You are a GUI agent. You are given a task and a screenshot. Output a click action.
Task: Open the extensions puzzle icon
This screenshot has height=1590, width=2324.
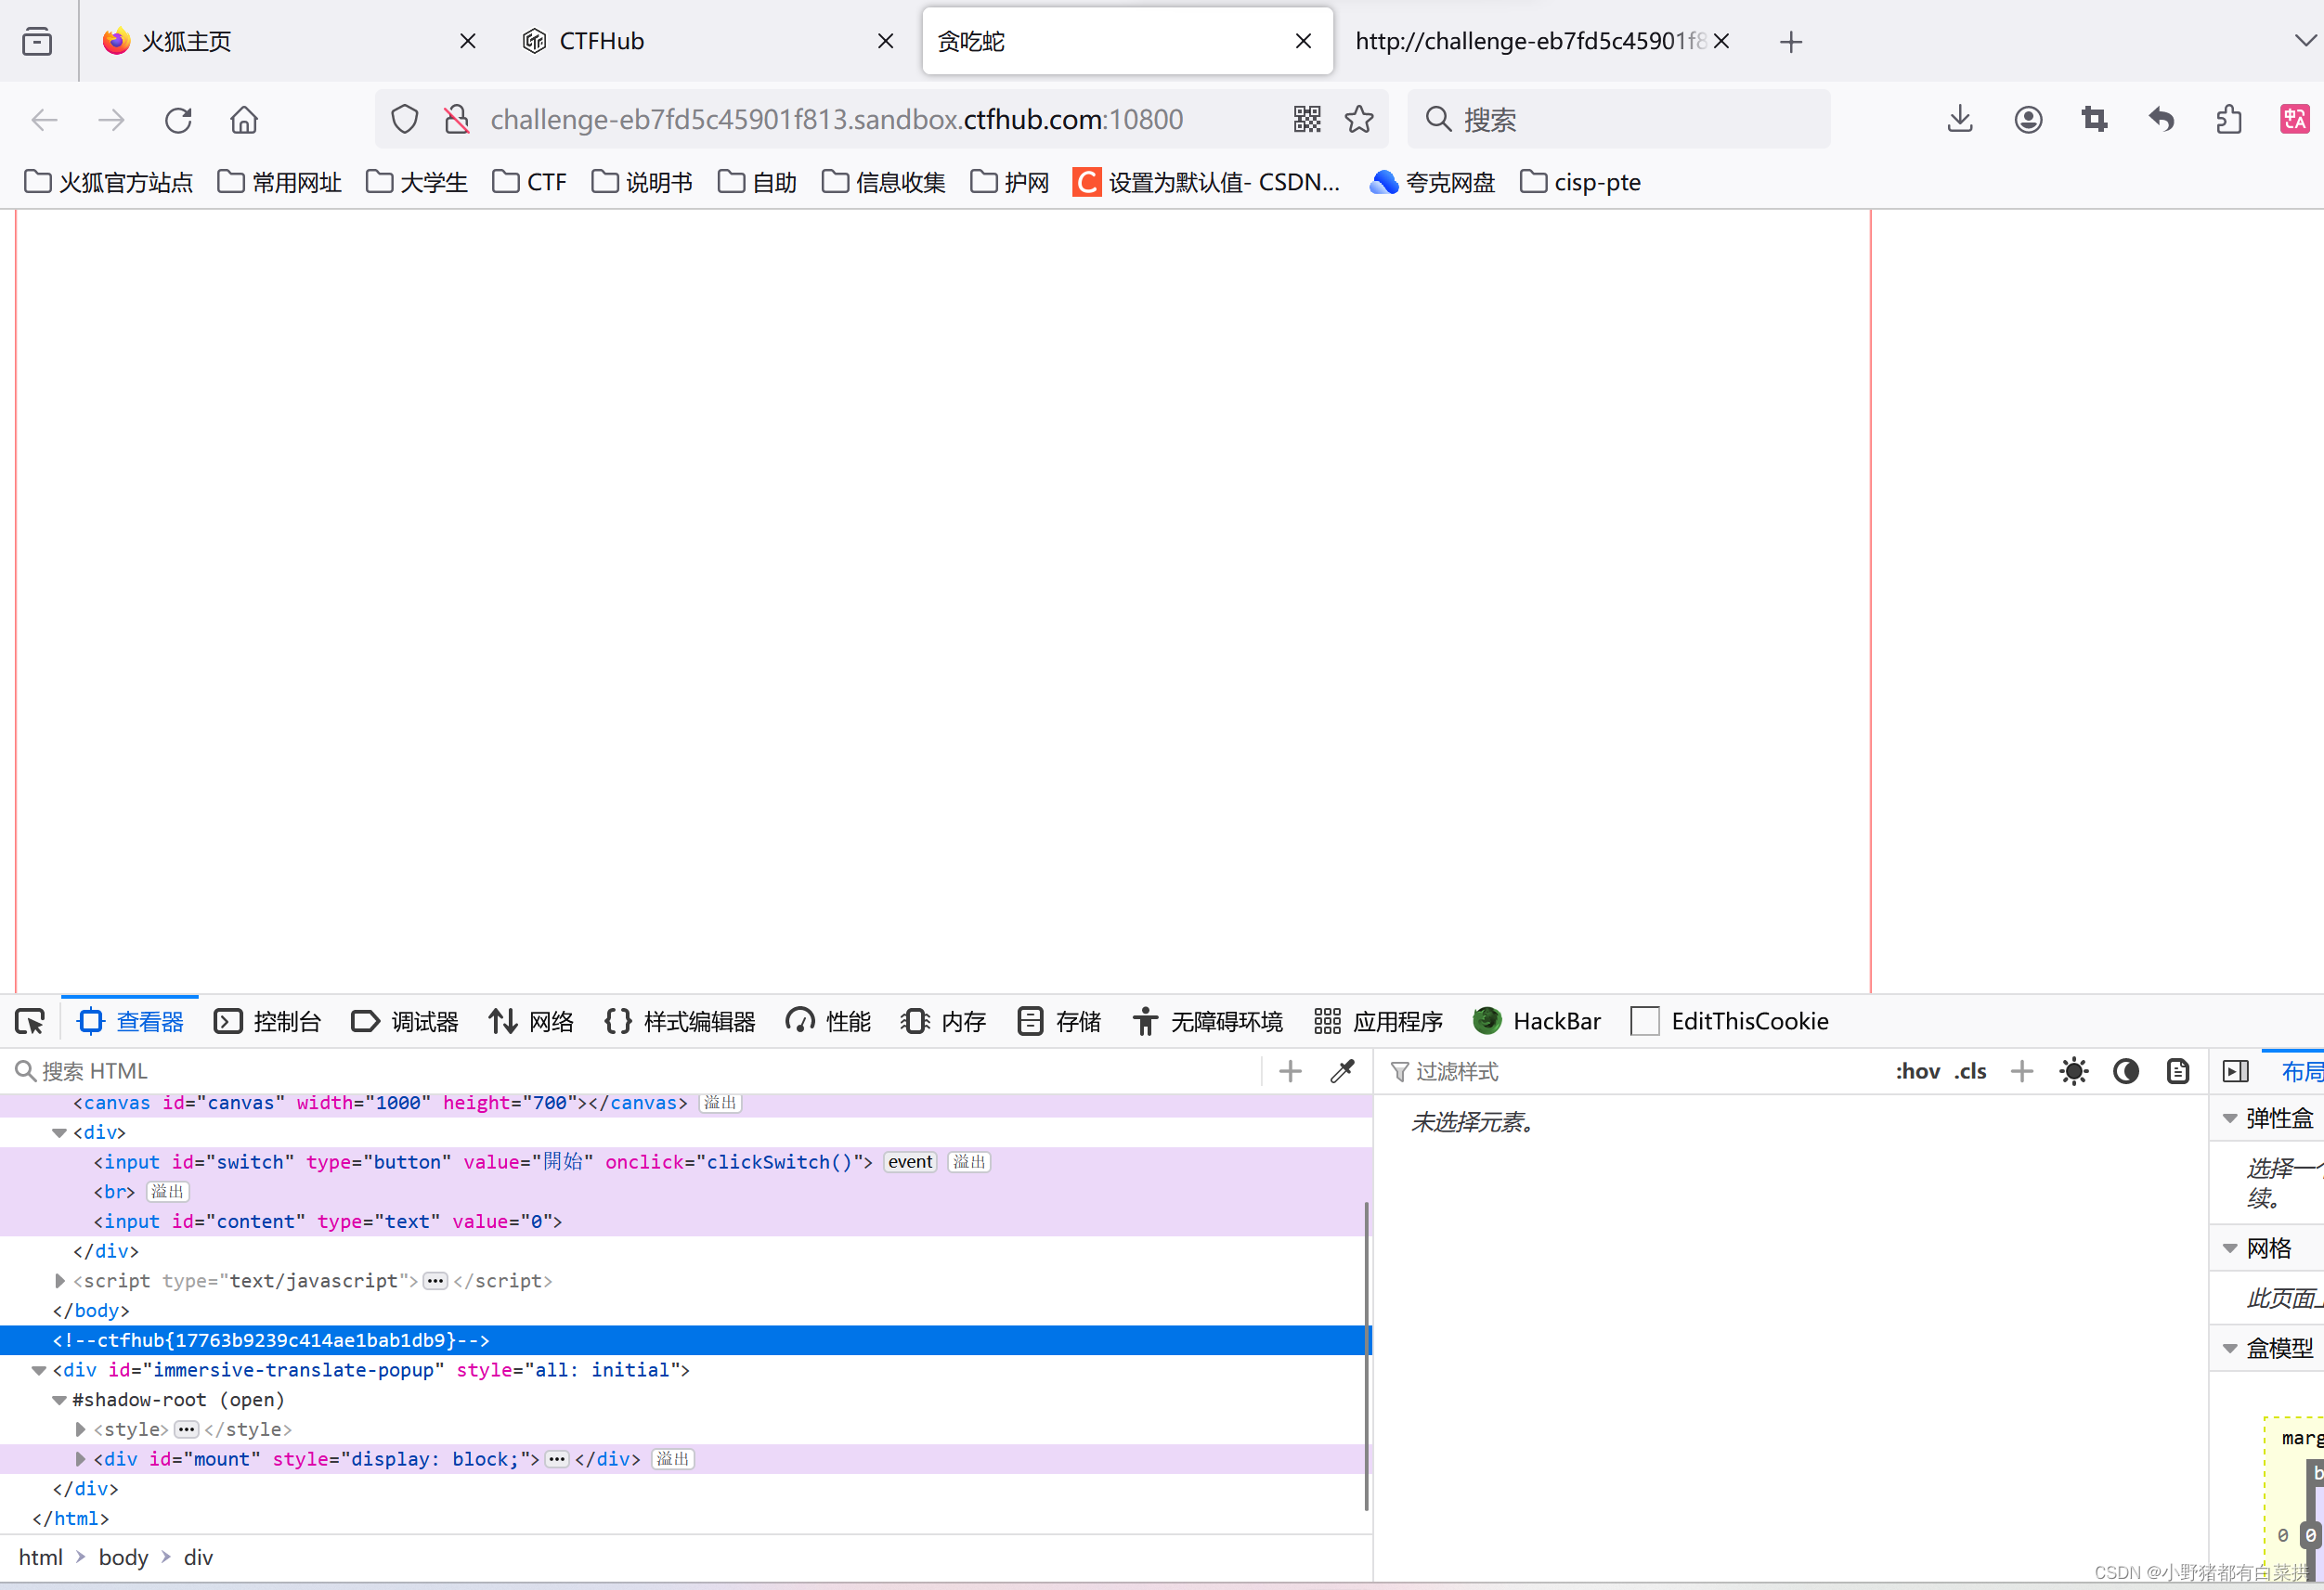pos(2229,120)
